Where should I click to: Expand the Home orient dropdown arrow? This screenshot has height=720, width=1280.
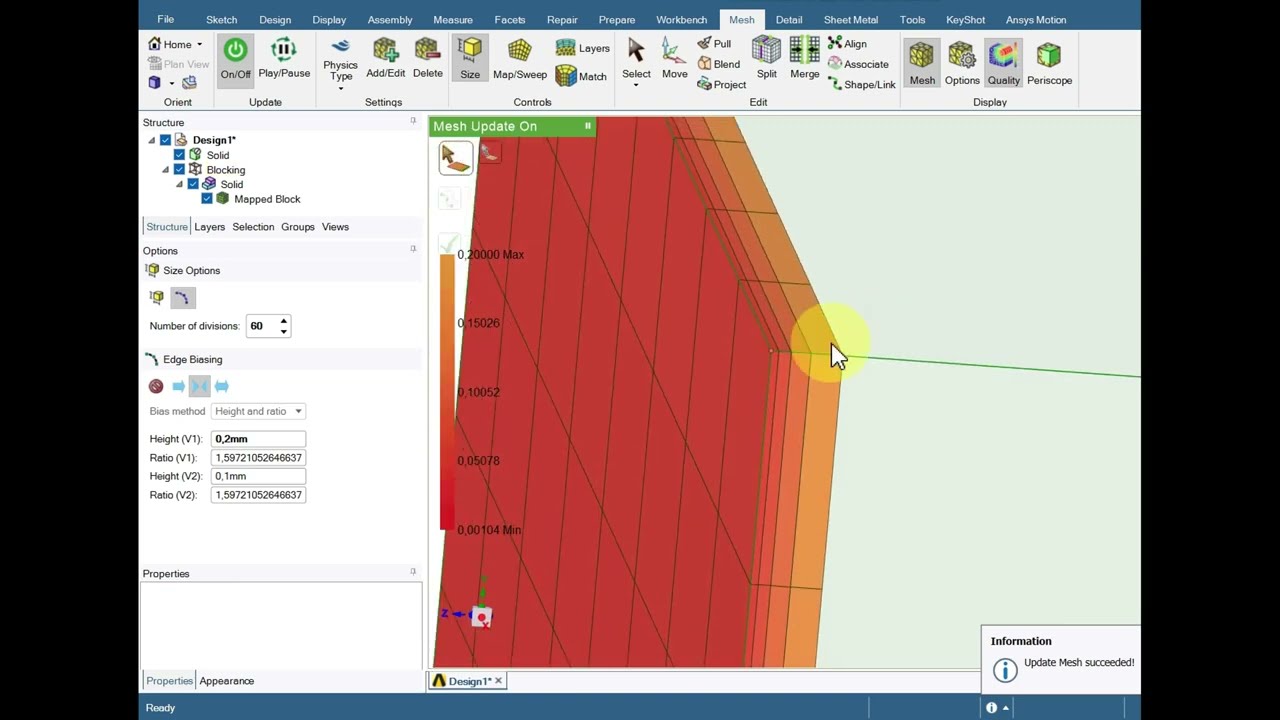point(199,44)
